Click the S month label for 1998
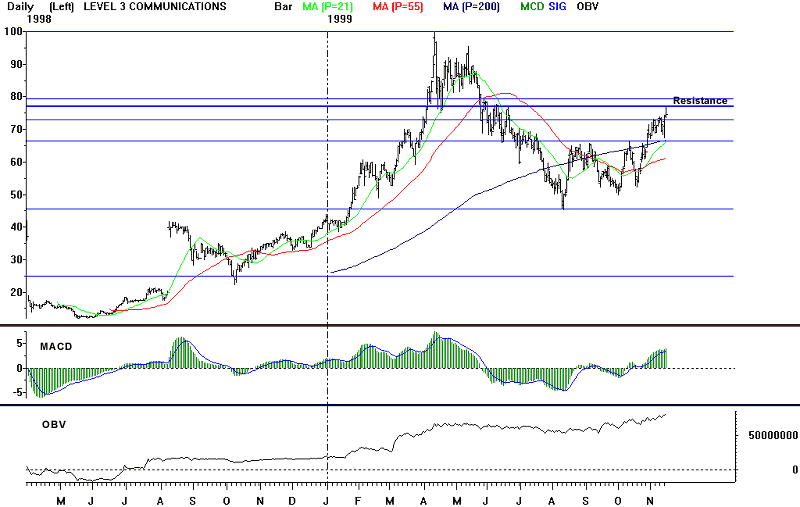Image resolution: width=800 pixels, height=507 pixels. tap(192, 501)
